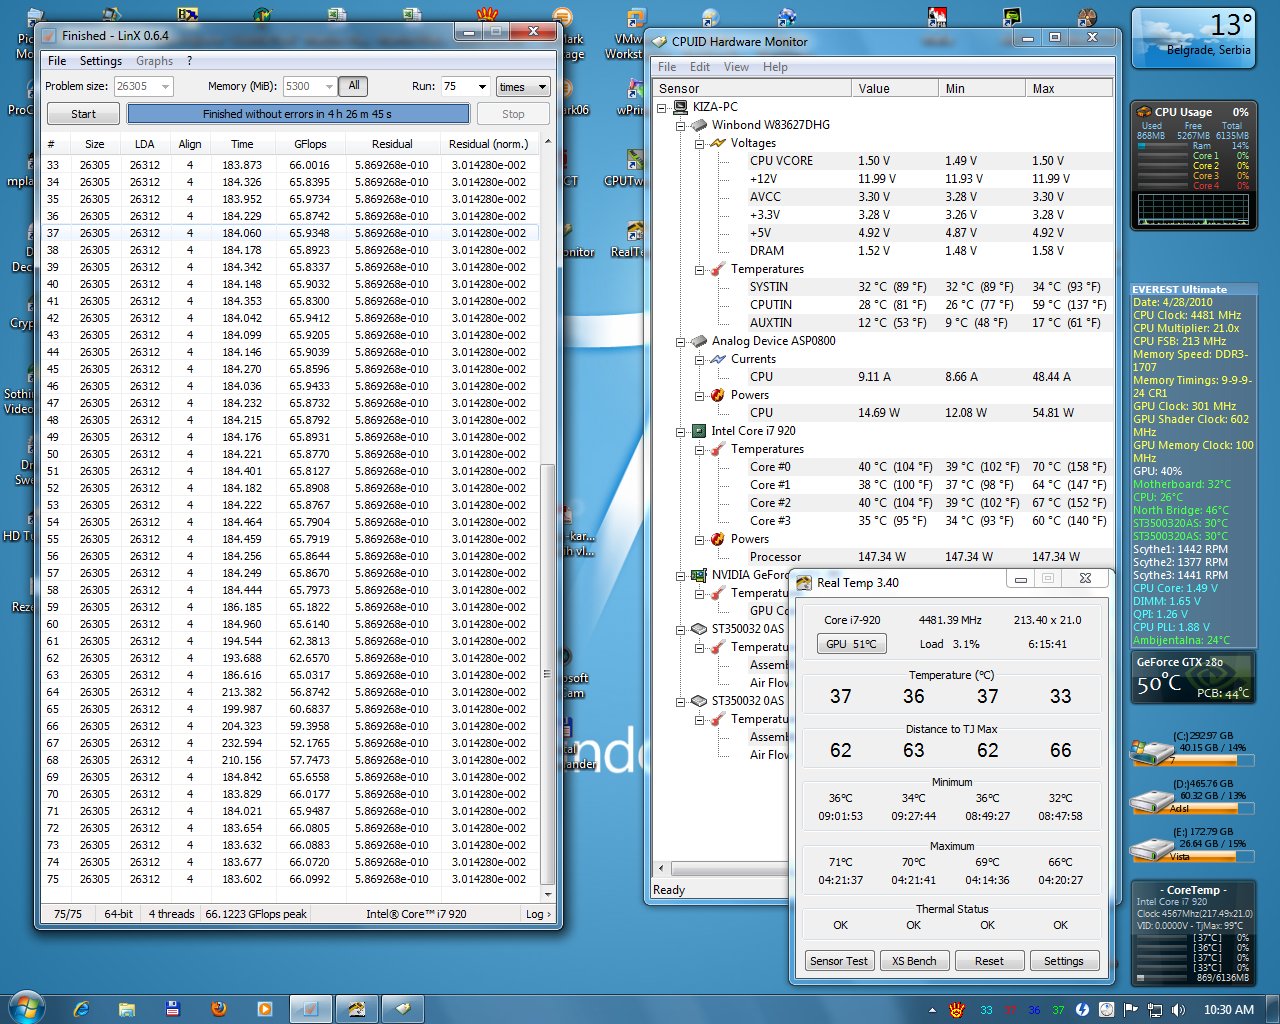Open the volume speaker tray icon
This screenshot has height=1024, width=1280.
[x=1179, y=1010]
